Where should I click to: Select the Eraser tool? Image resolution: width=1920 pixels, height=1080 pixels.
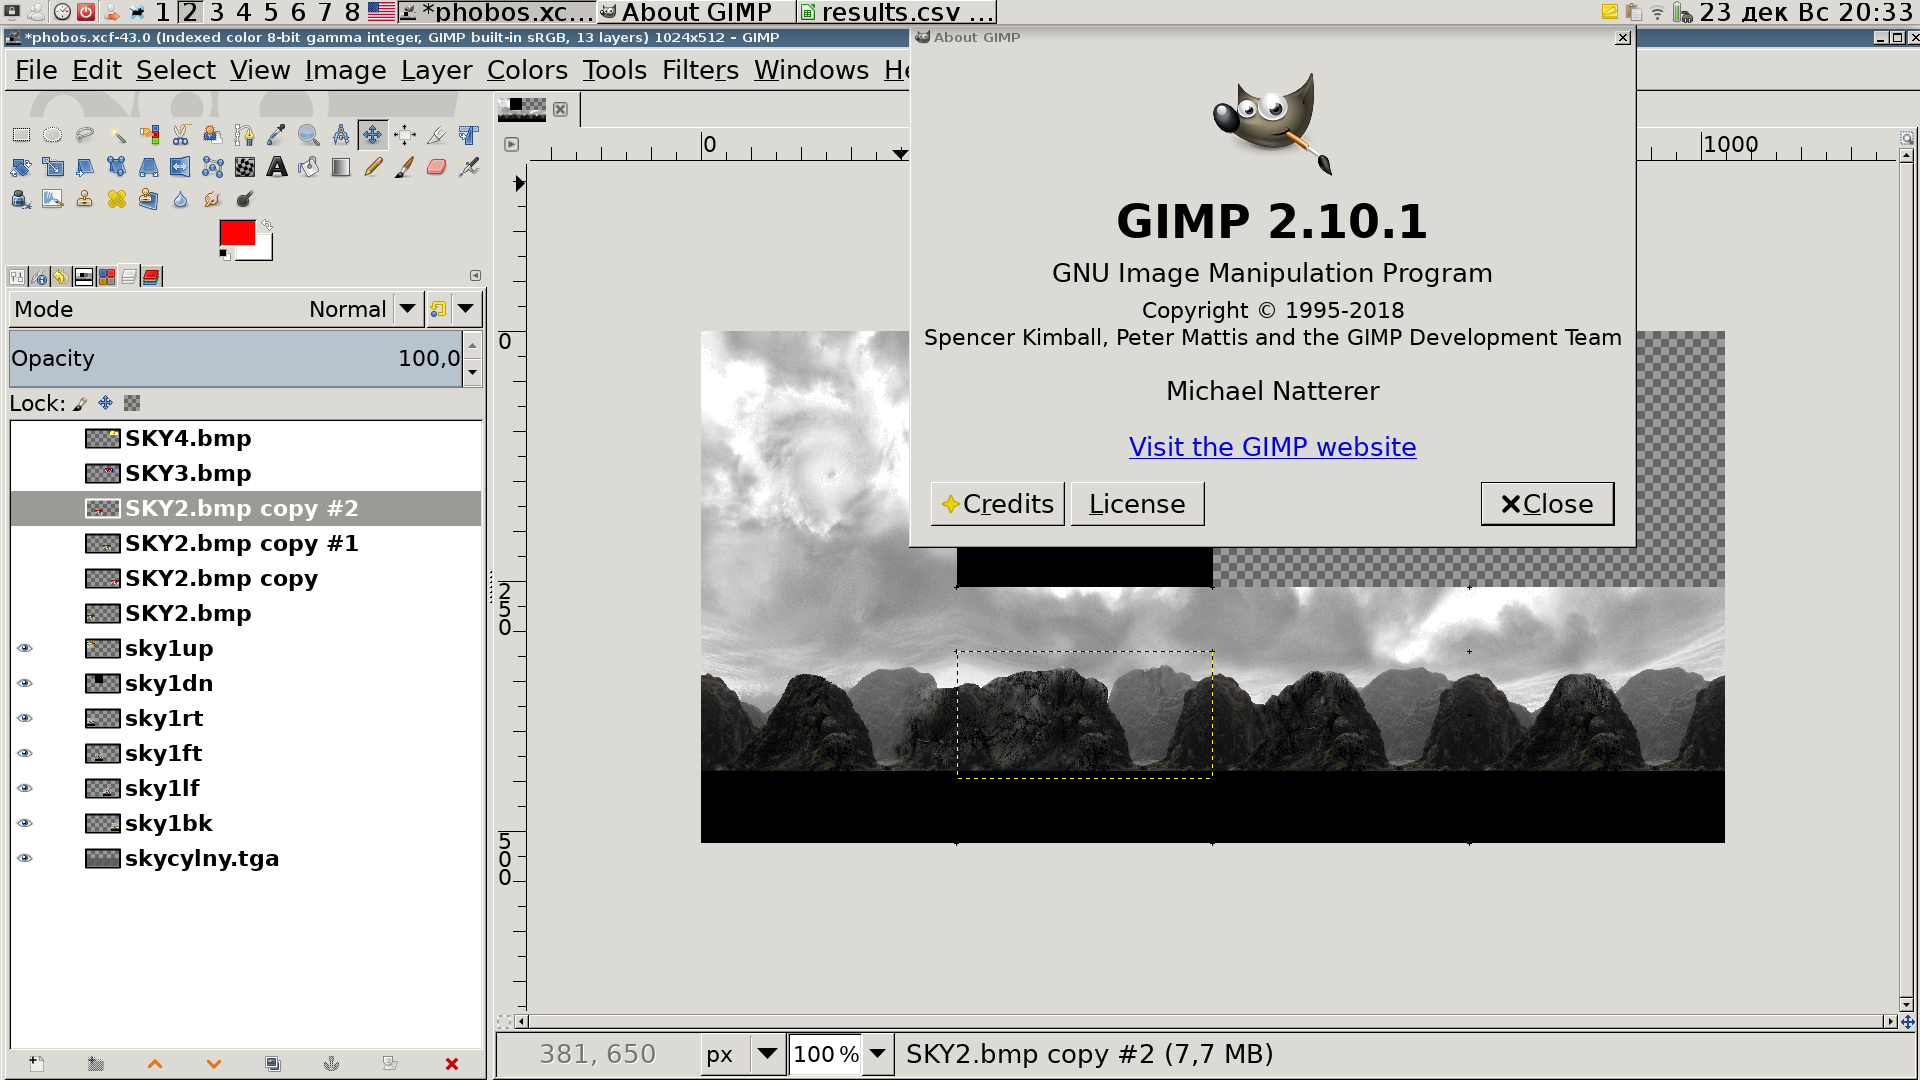click(437, 167)
